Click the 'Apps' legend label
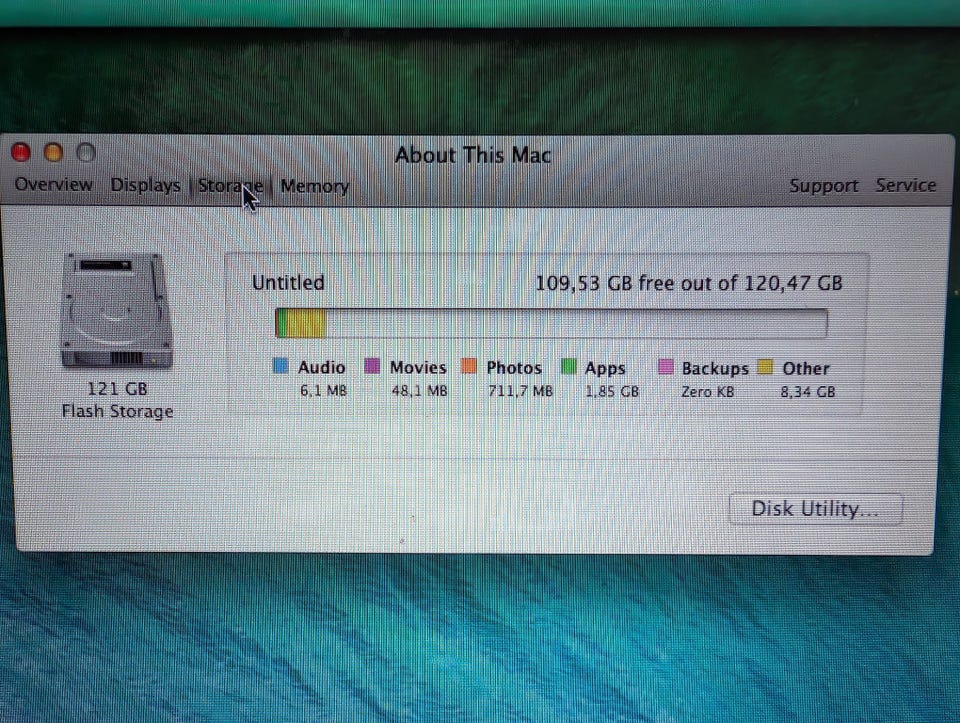960x723 pixels. coord(605,369)
